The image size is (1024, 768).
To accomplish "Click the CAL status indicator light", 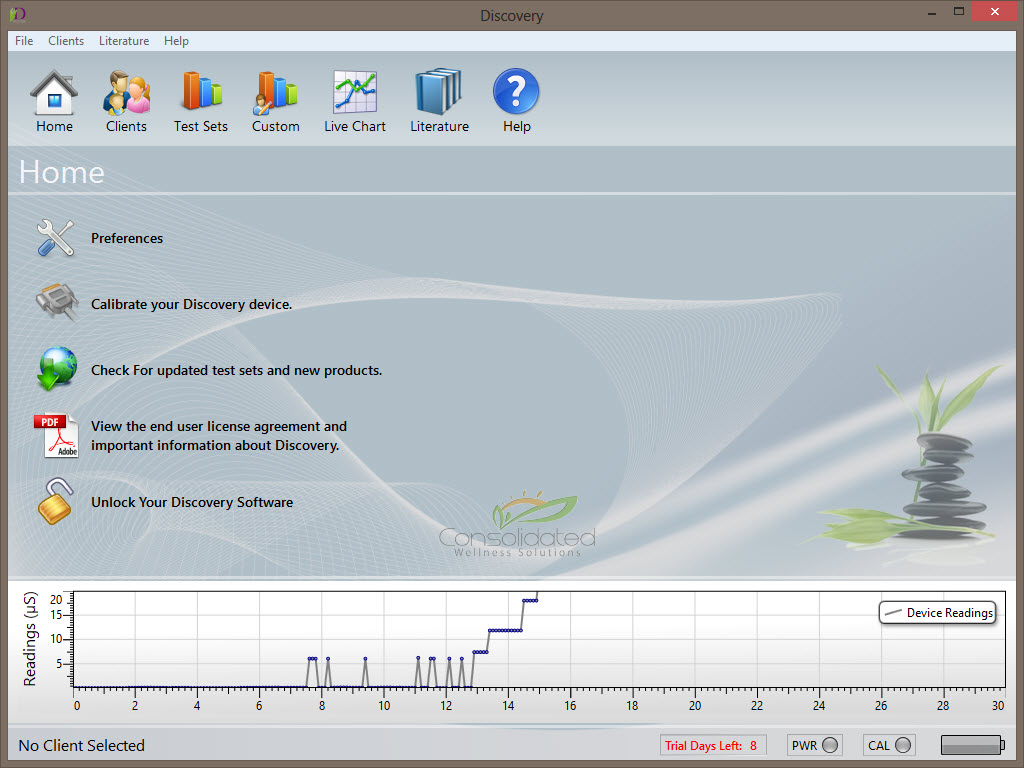I will [x=903, y=745].
